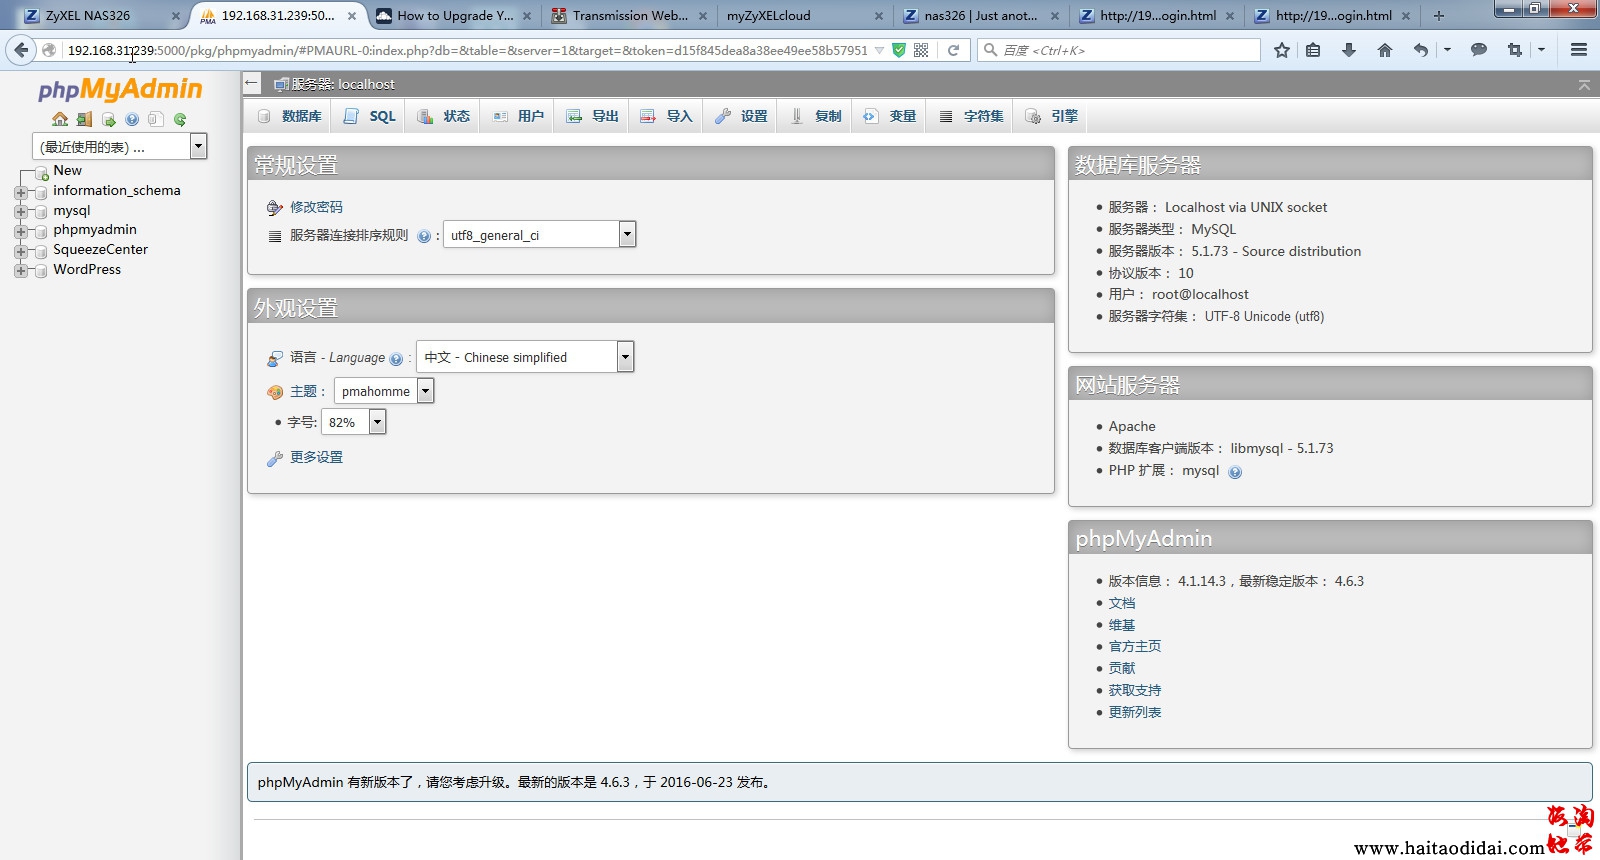Click the 更多设置 more settings link
1600x860 pixels.
pos(316,457)
